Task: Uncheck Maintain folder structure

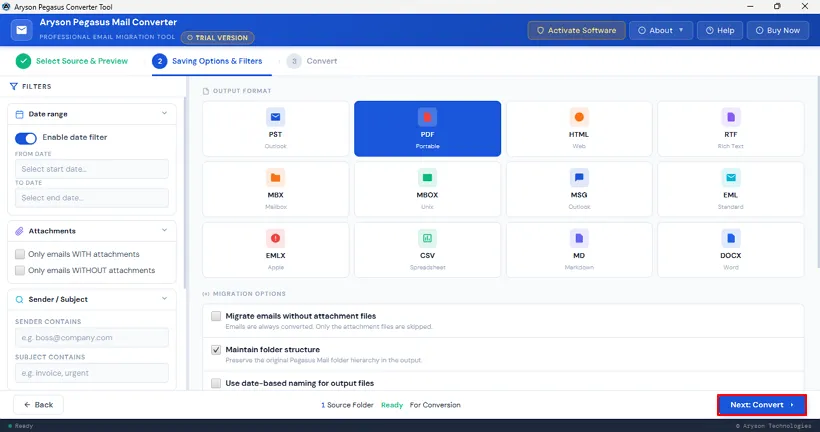Action: click(216, 349)
